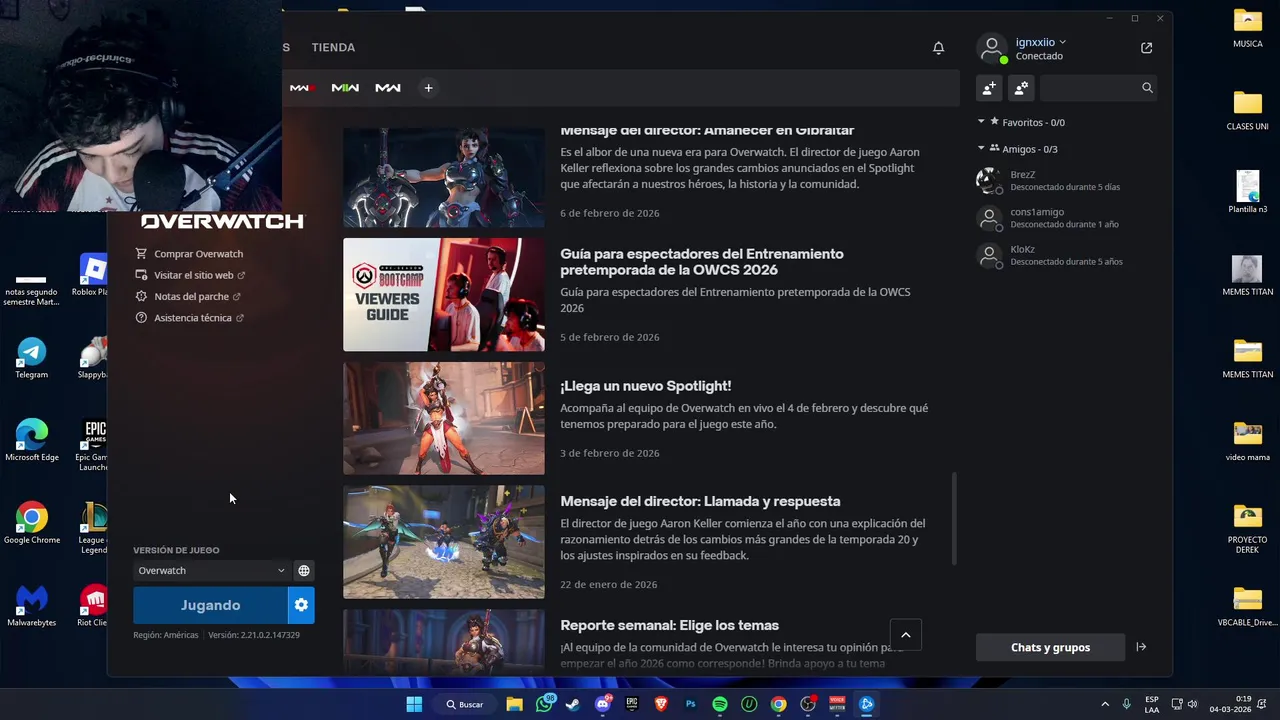The height and width of the screenshot is (720, 1280).
Task: Open the File Explorer taskbar icon
Action: click(x=514, y=704)
